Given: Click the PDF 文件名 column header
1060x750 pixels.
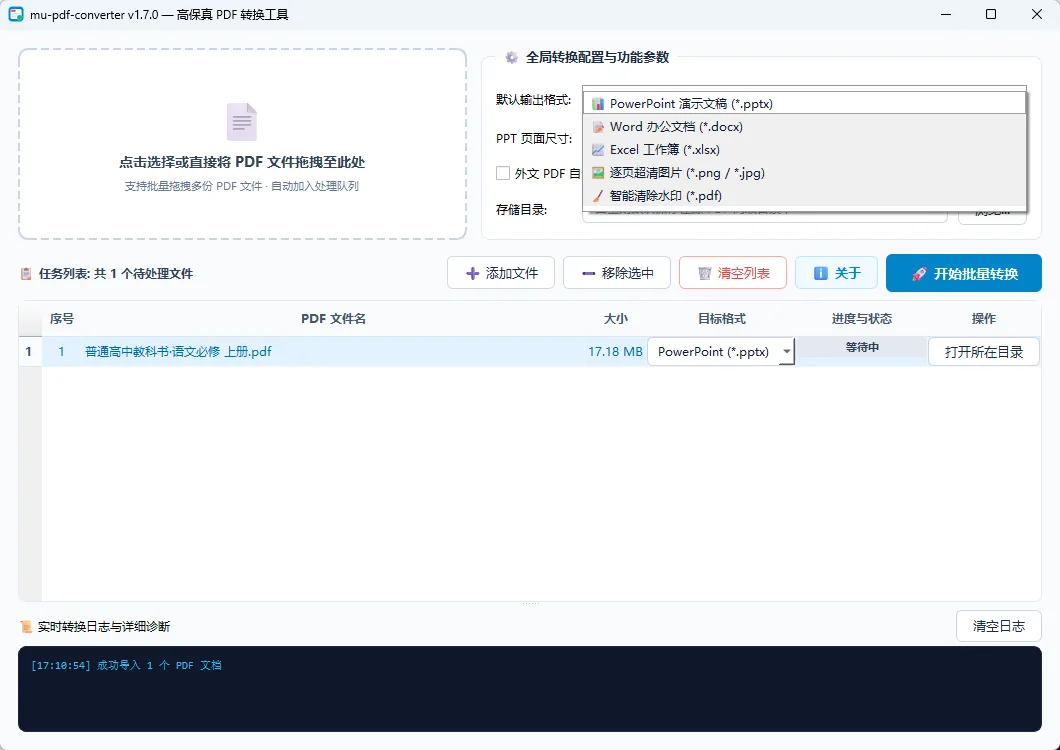Looking at the screenshot, I should (333, 319).
